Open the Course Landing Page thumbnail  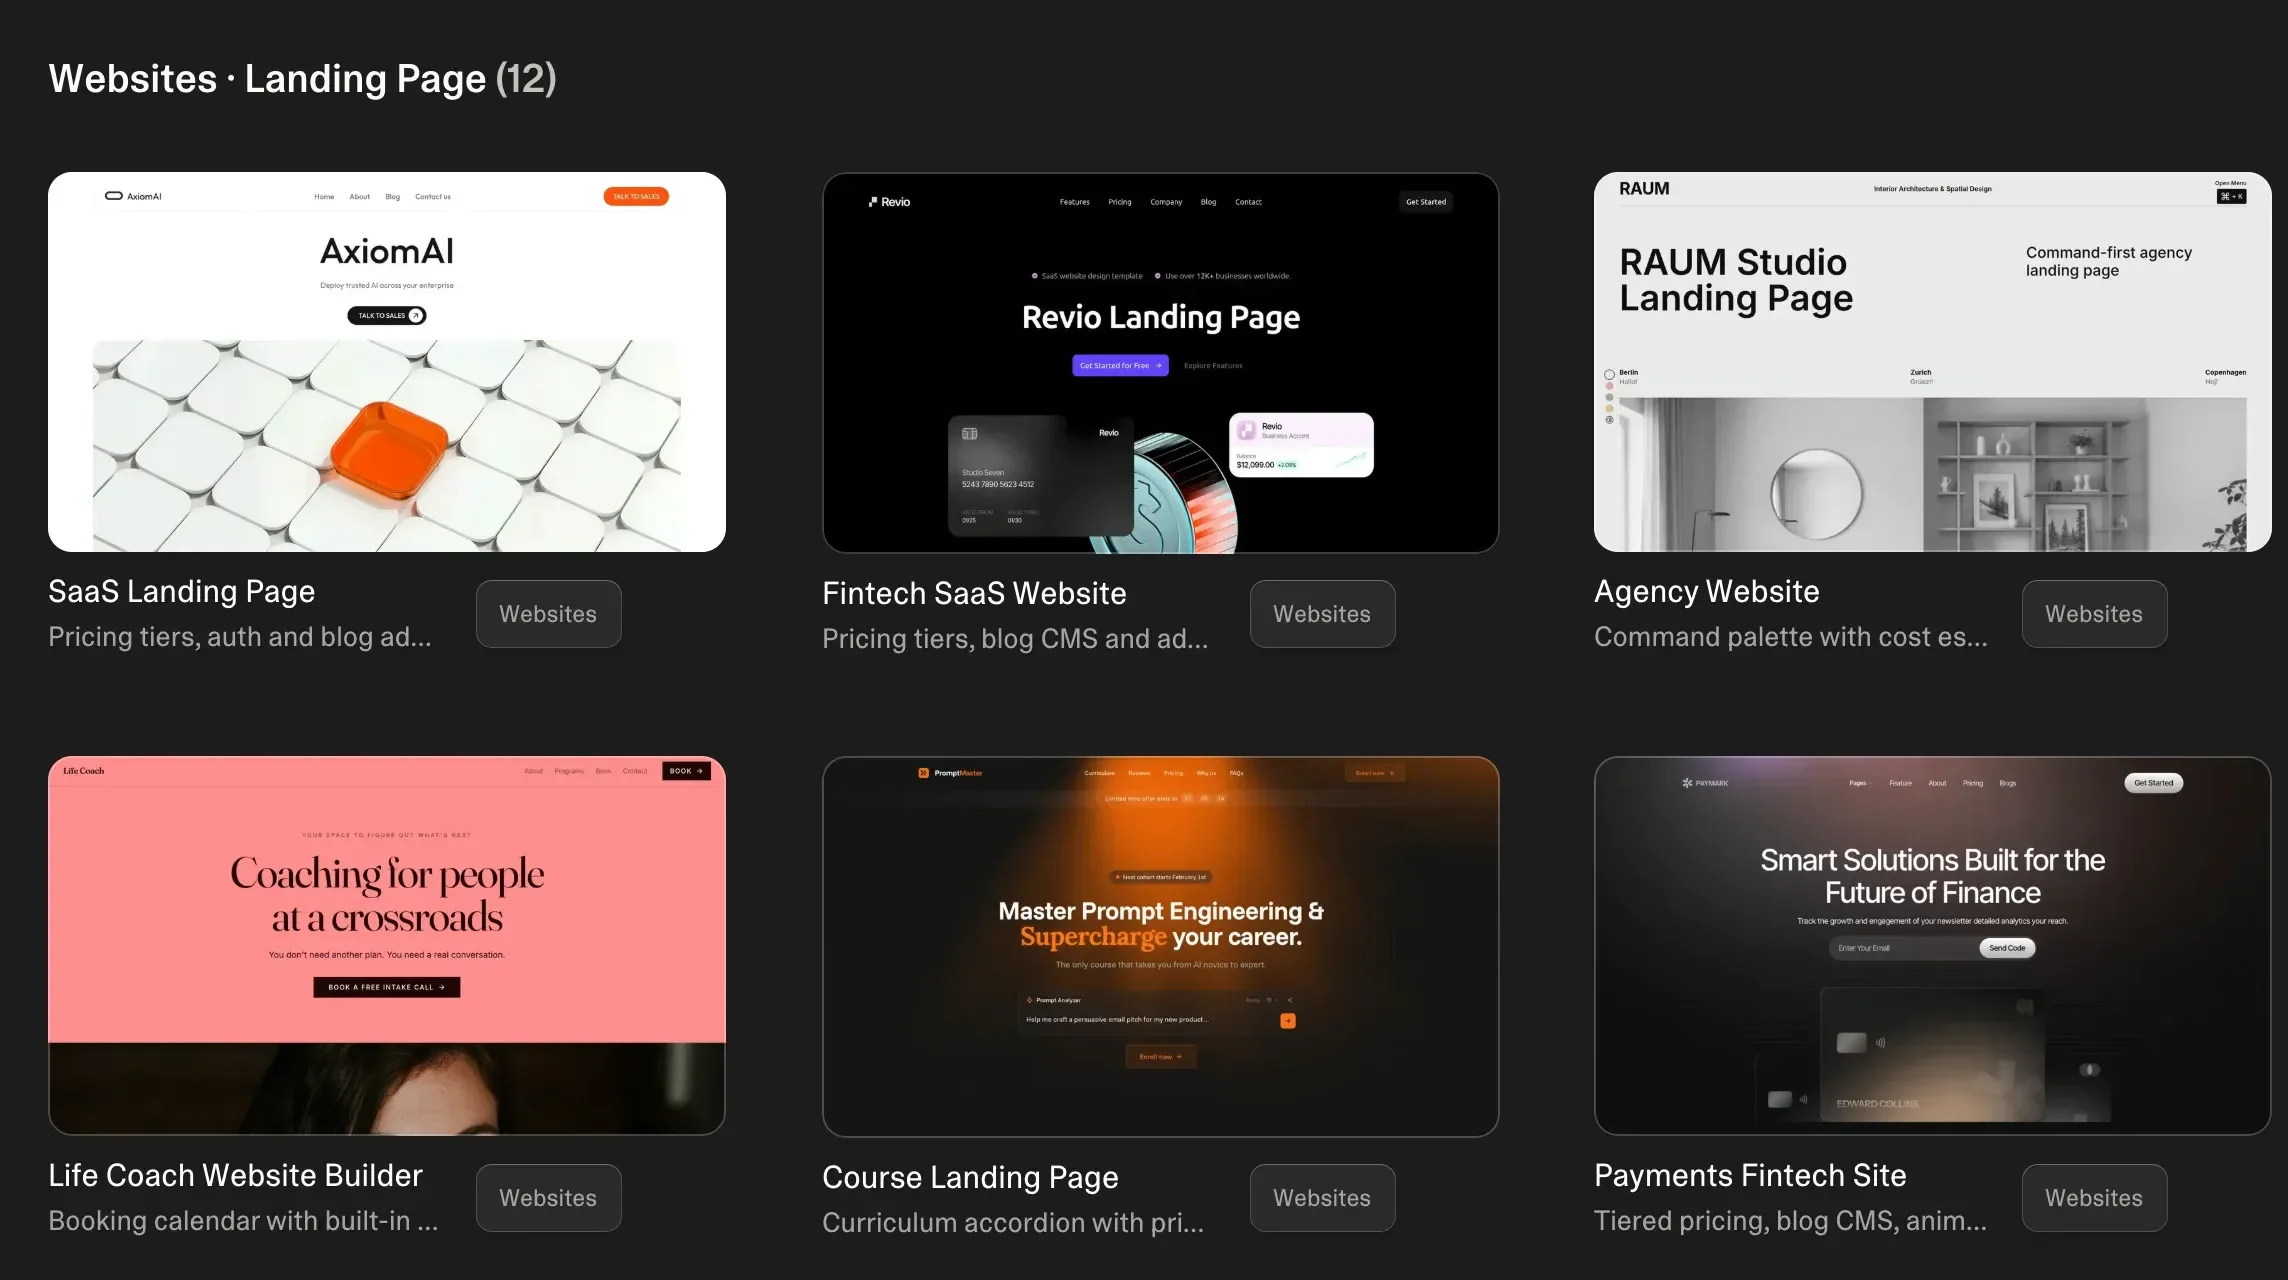pyautogui.click(x=1160, y=947)
